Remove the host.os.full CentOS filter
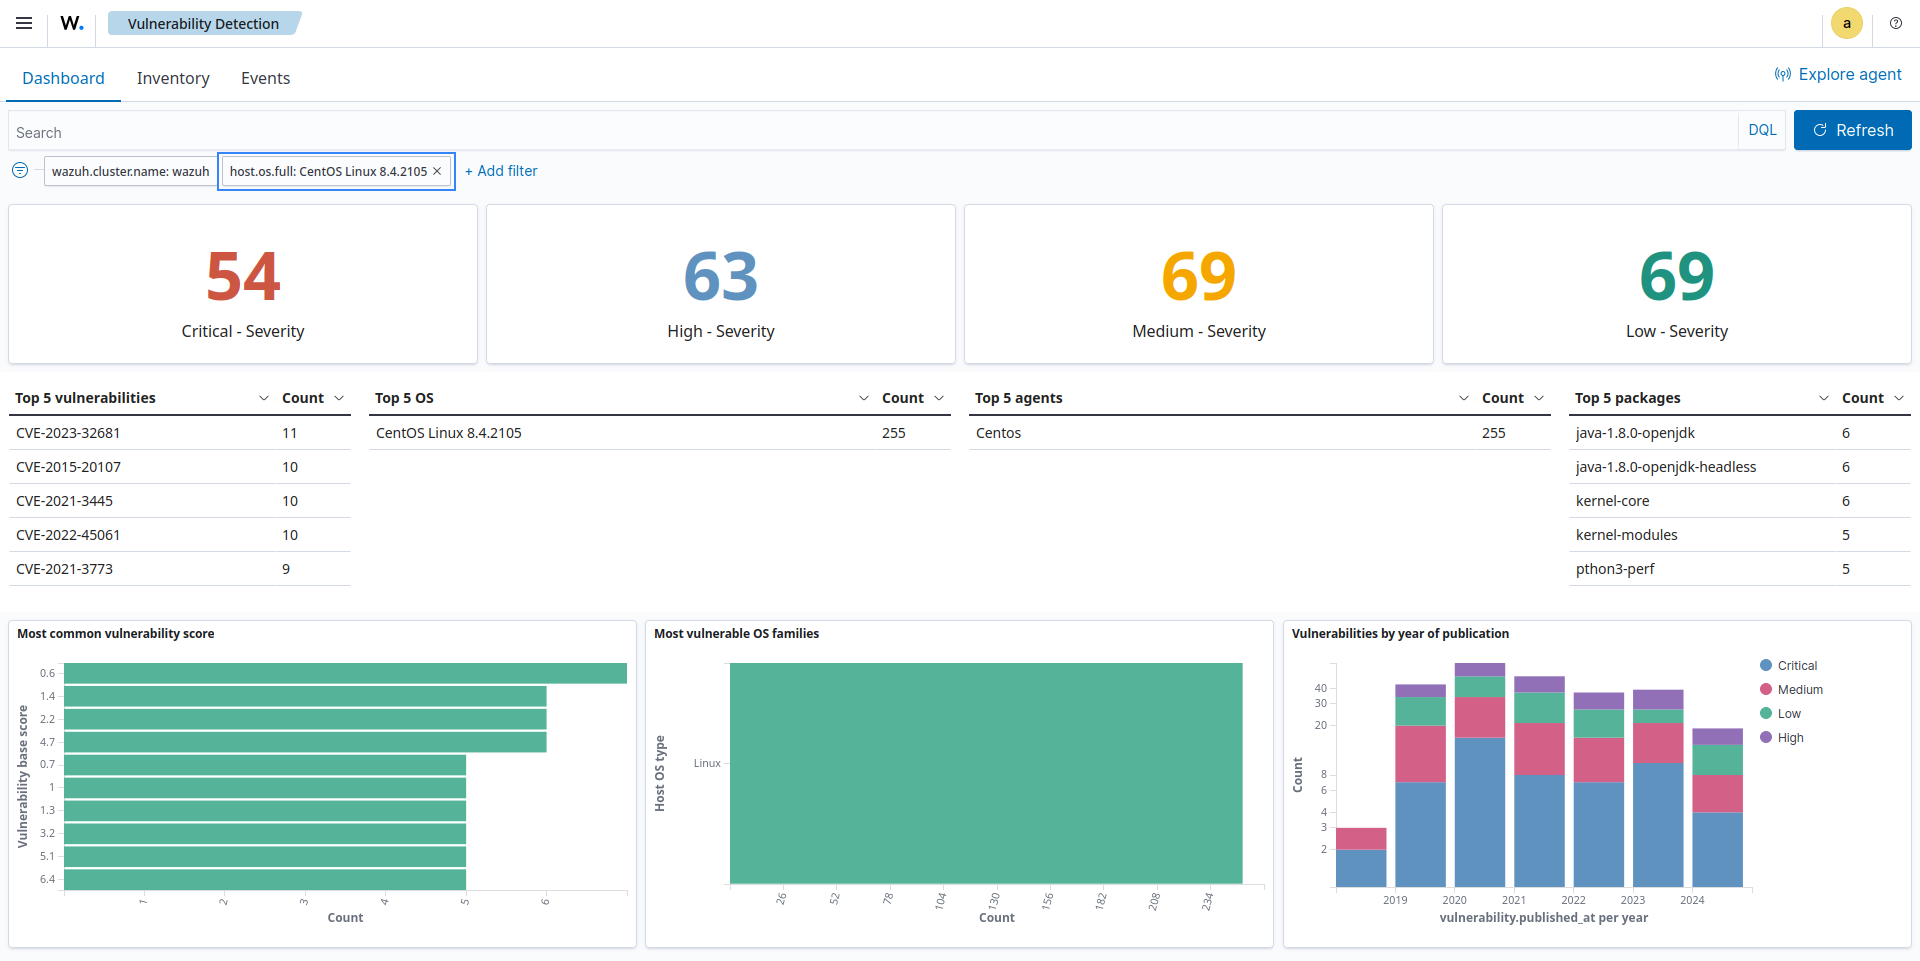Screen dimensions: 1920x961 pos(437,171)
